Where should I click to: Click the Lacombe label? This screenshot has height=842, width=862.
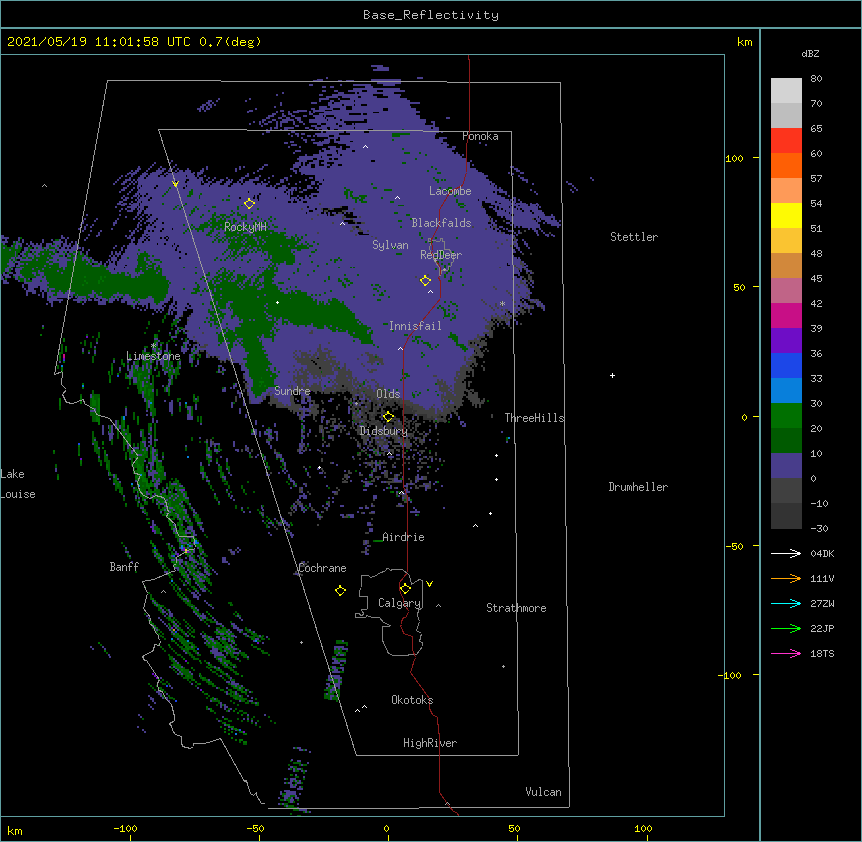(x=450, y=191)
